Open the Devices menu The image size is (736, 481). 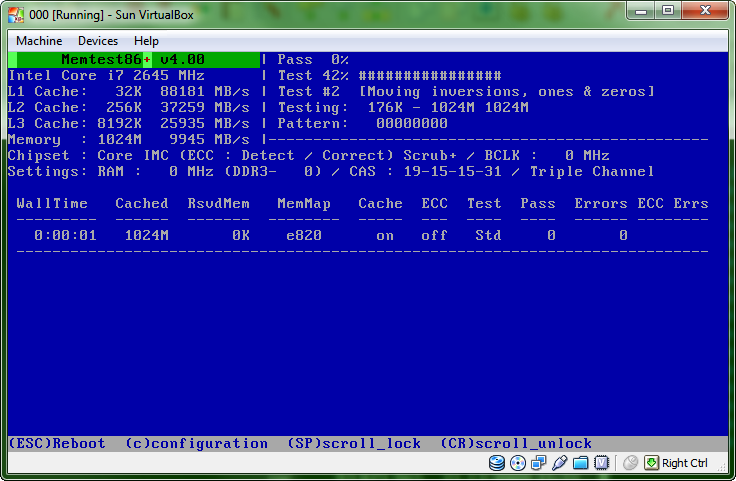click(x=97, y=41)
